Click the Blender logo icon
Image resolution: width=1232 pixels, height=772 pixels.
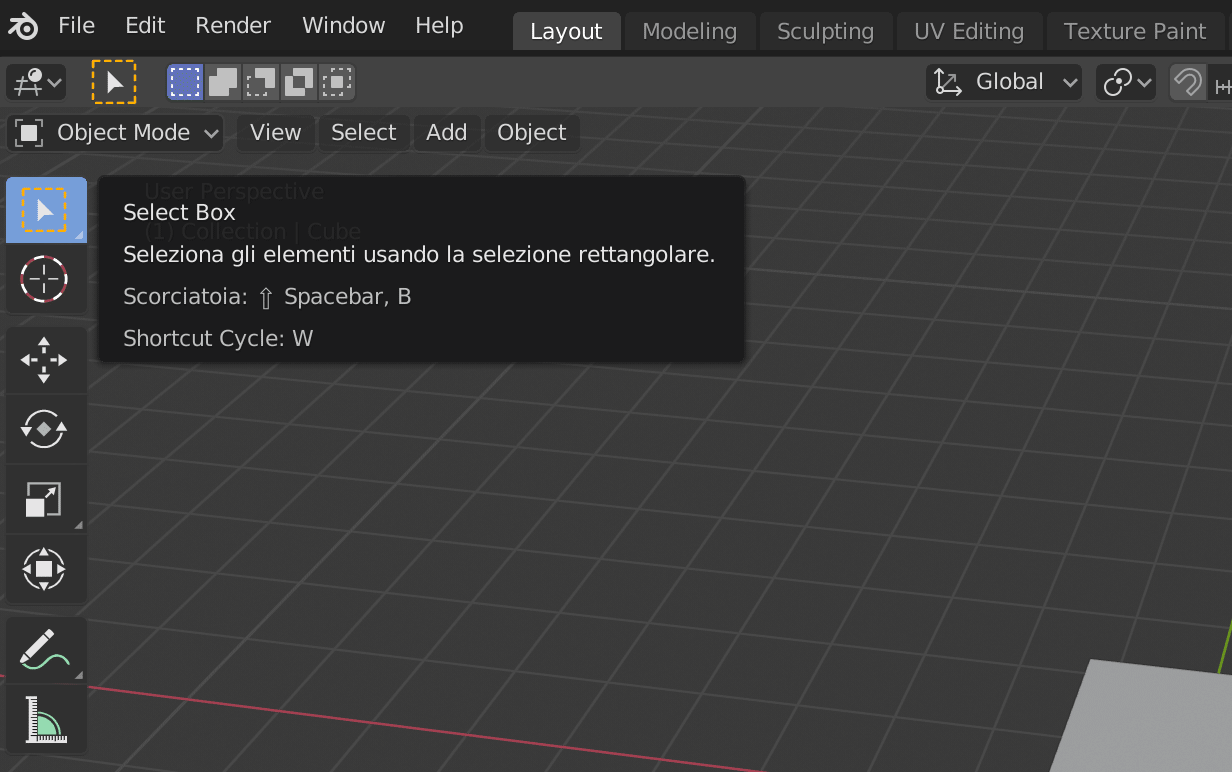click(x=23, y=25)
